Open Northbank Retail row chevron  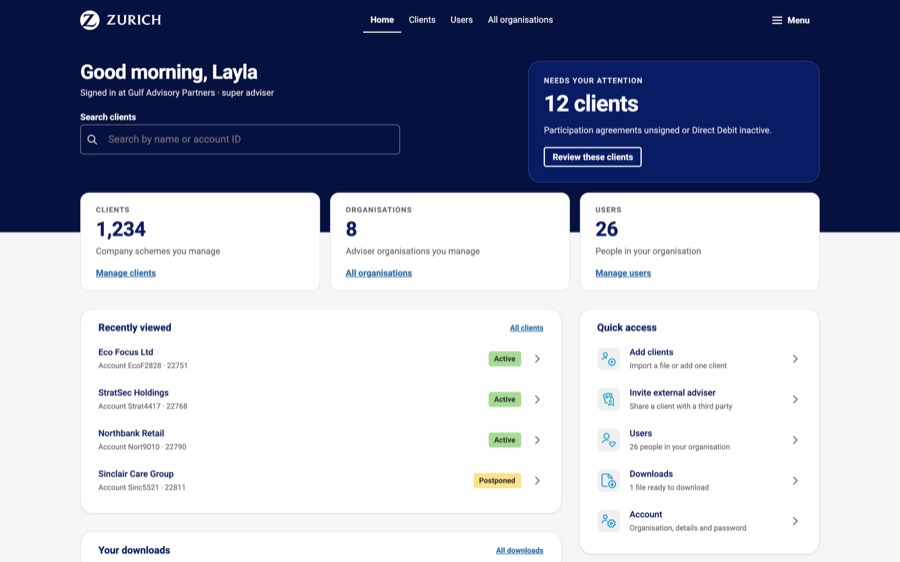tap(537, 440)
